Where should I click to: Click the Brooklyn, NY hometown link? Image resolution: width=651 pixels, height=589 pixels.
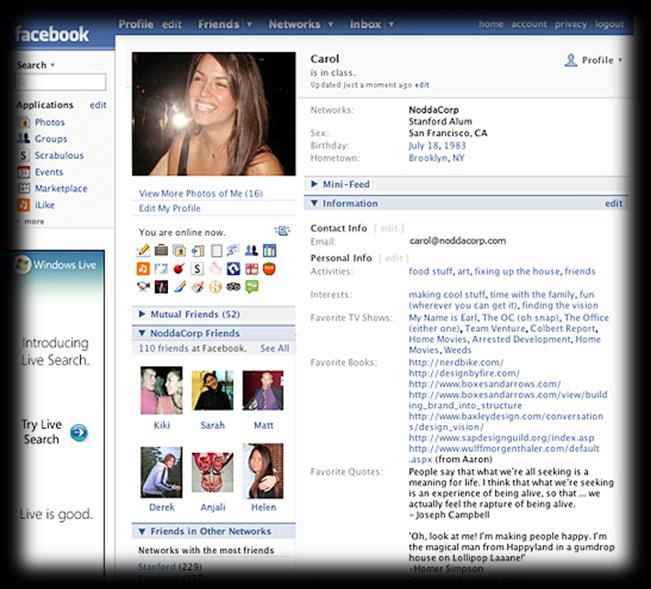tap(436, 158)
